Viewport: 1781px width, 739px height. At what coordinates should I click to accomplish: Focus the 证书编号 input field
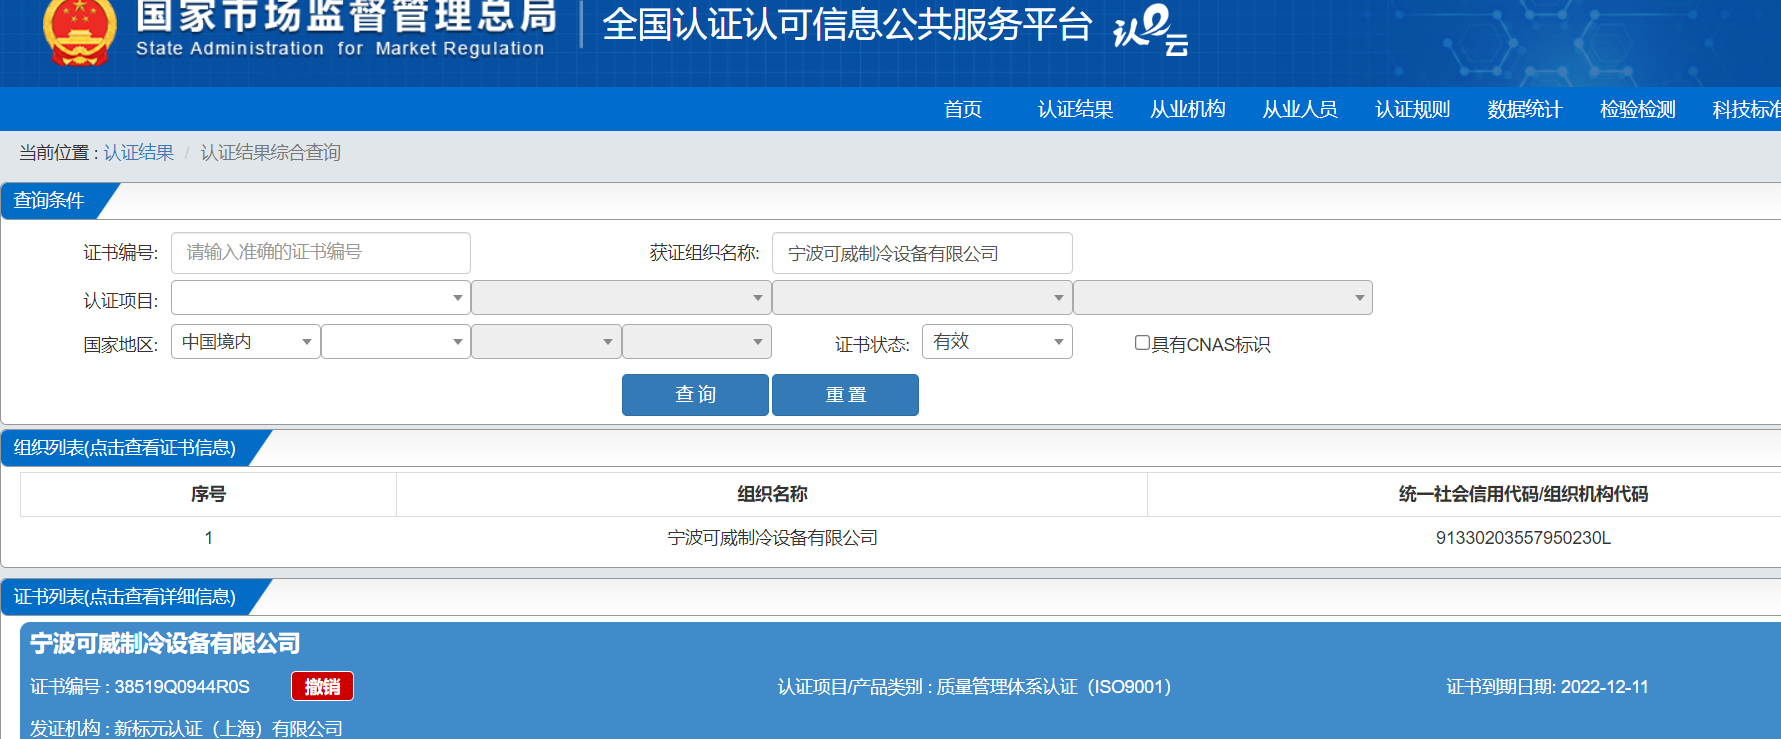[x=321, y=253]
